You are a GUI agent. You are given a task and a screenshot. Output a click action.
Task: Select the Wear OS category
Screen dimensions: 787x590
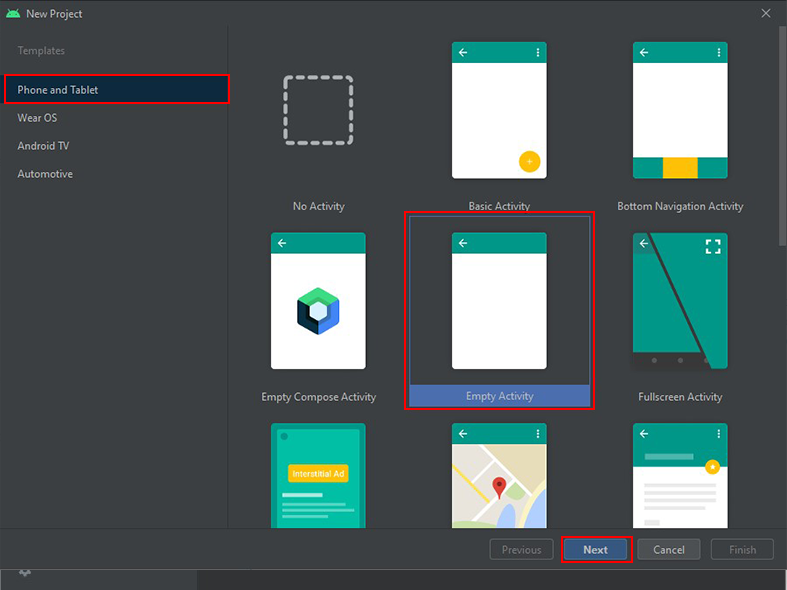tap(37, 118)
